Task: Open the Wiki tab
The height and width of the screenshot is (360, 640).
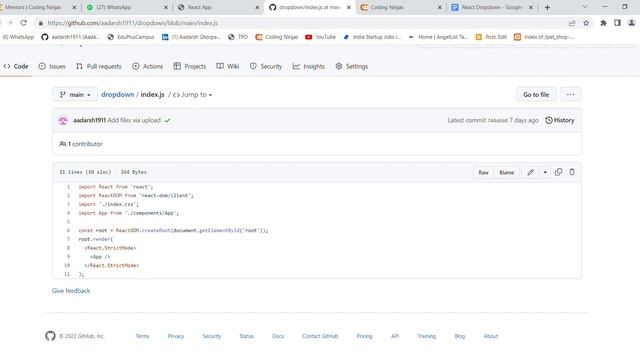Action: [x=228, y=66]
